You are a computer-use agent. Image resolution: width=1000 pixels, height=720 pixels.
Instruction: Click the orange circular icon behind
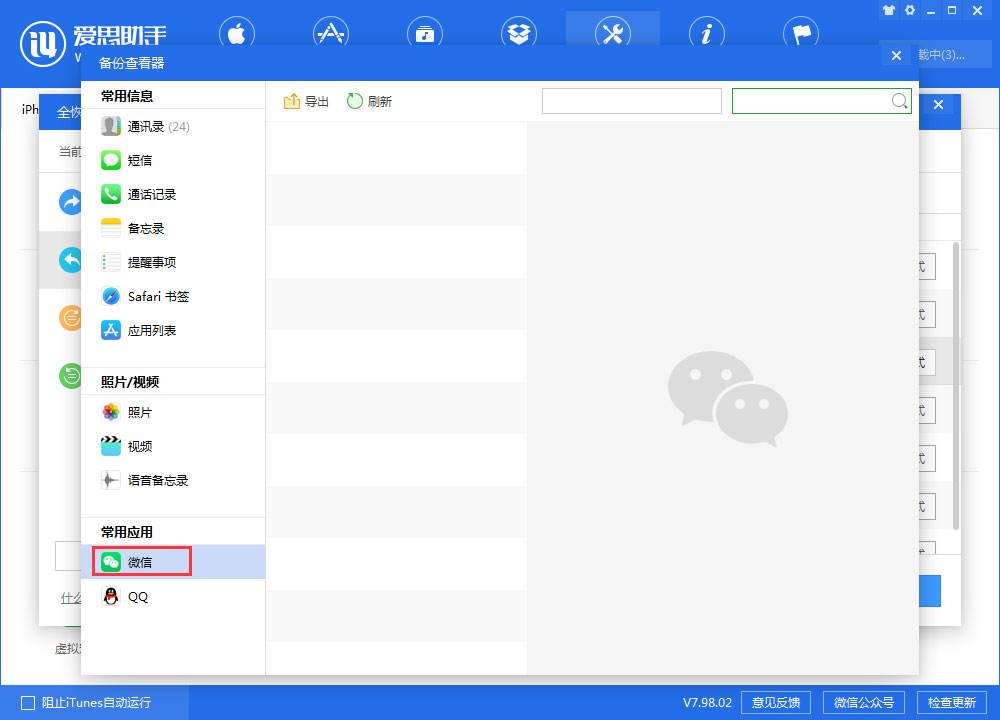pyautogui.click(x=70, y=317)
